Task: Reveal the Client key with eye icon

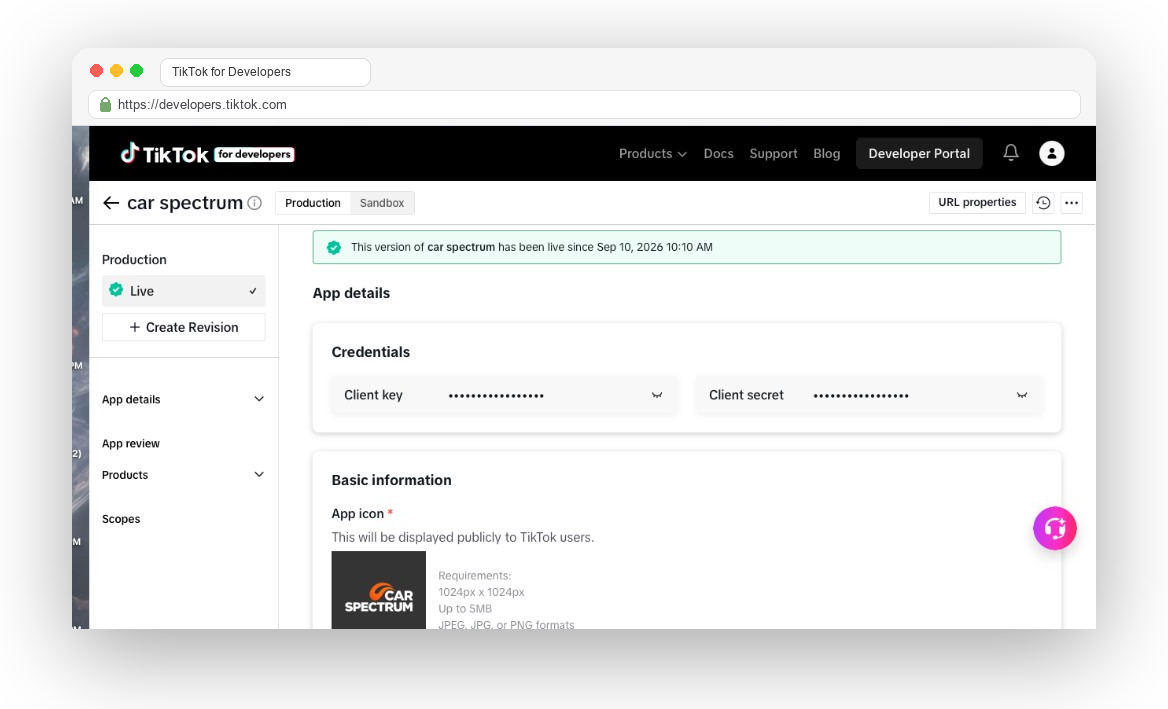Action: 656,395
